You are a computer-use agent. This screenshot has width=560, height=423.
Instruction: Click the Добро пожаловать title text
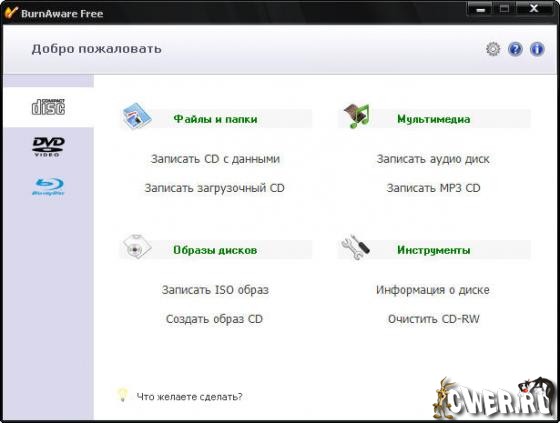coord(96,49)
